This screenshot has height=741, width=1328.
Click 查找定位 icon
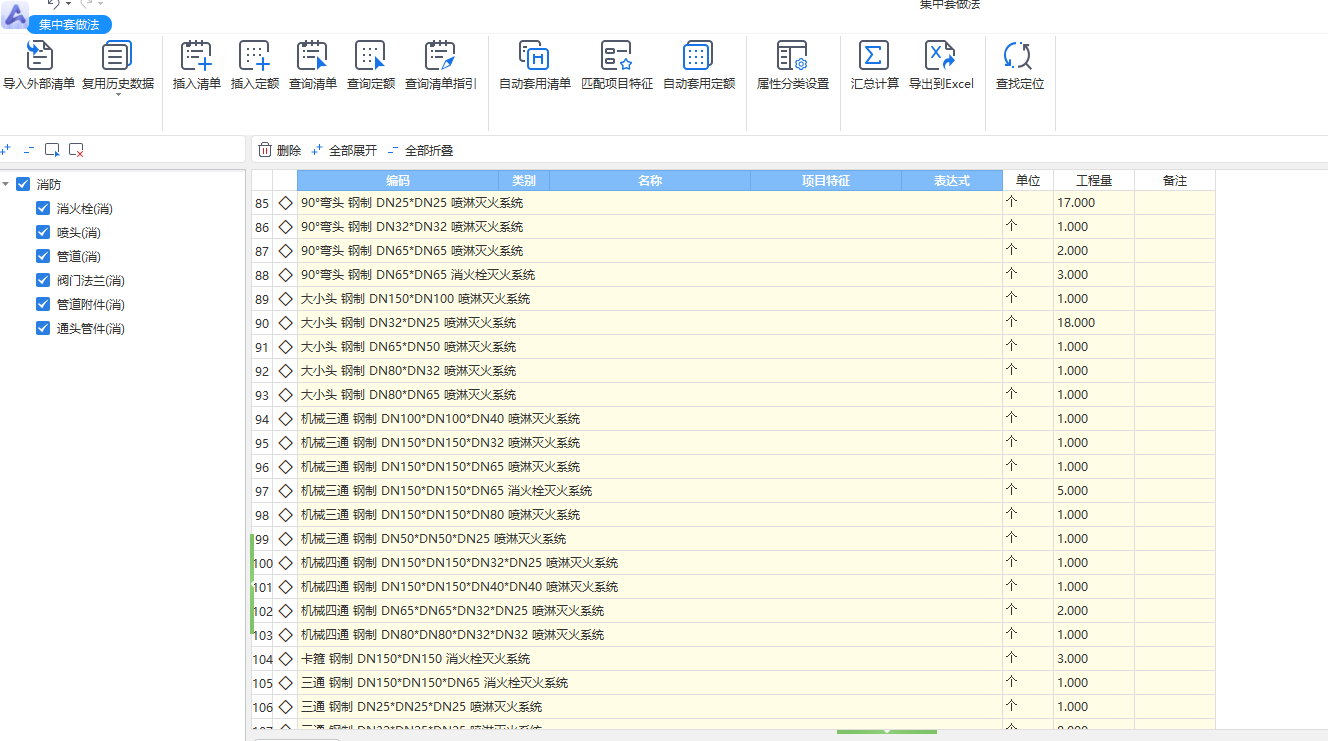click(1018, 56)
